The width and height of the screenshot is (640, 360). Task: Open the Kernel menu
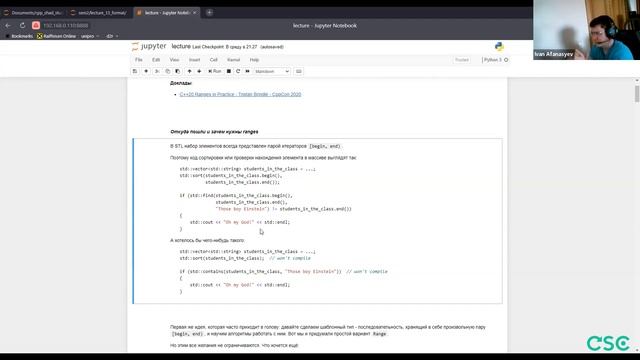click(x=233, y=60)
